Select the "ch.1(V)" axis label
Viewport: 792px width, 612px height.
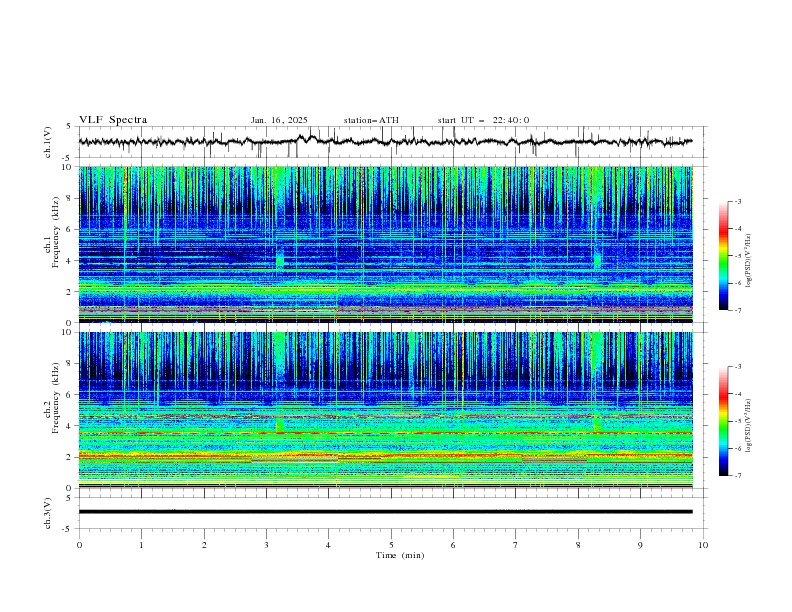point(48,142)
